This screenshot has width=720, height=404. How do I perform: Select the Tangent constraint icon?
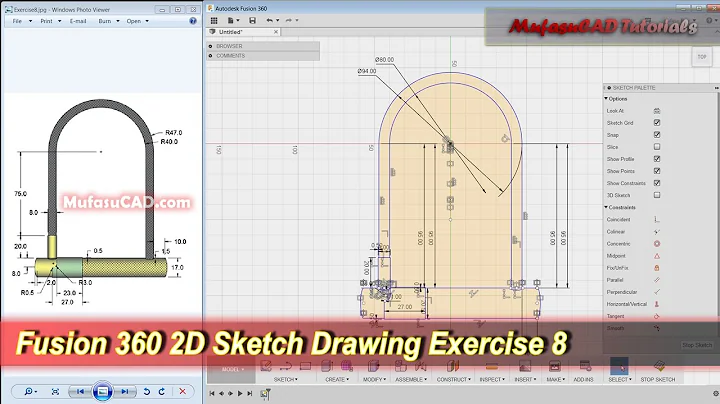pos(657,316)
